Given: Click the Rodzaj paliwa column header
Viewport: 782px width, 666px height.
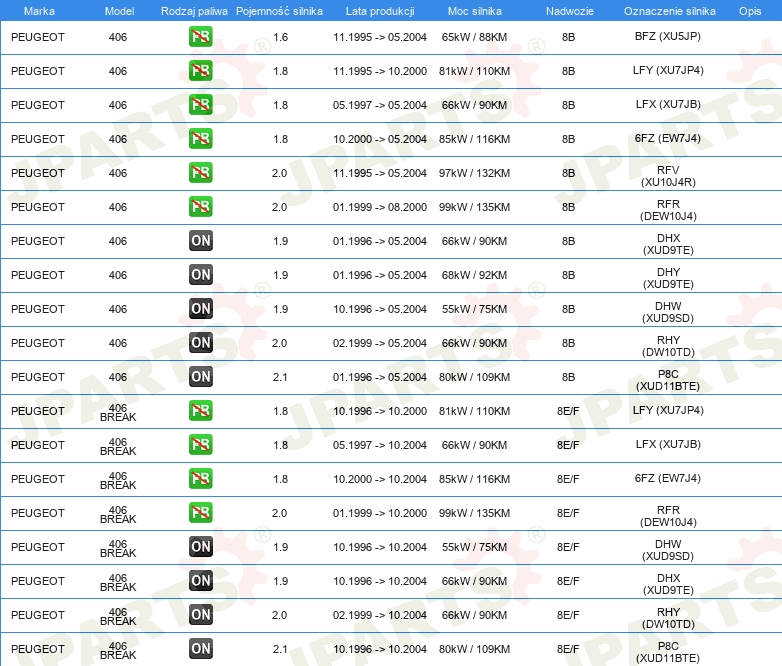Looking at the screenshot, I should (194, 11).
